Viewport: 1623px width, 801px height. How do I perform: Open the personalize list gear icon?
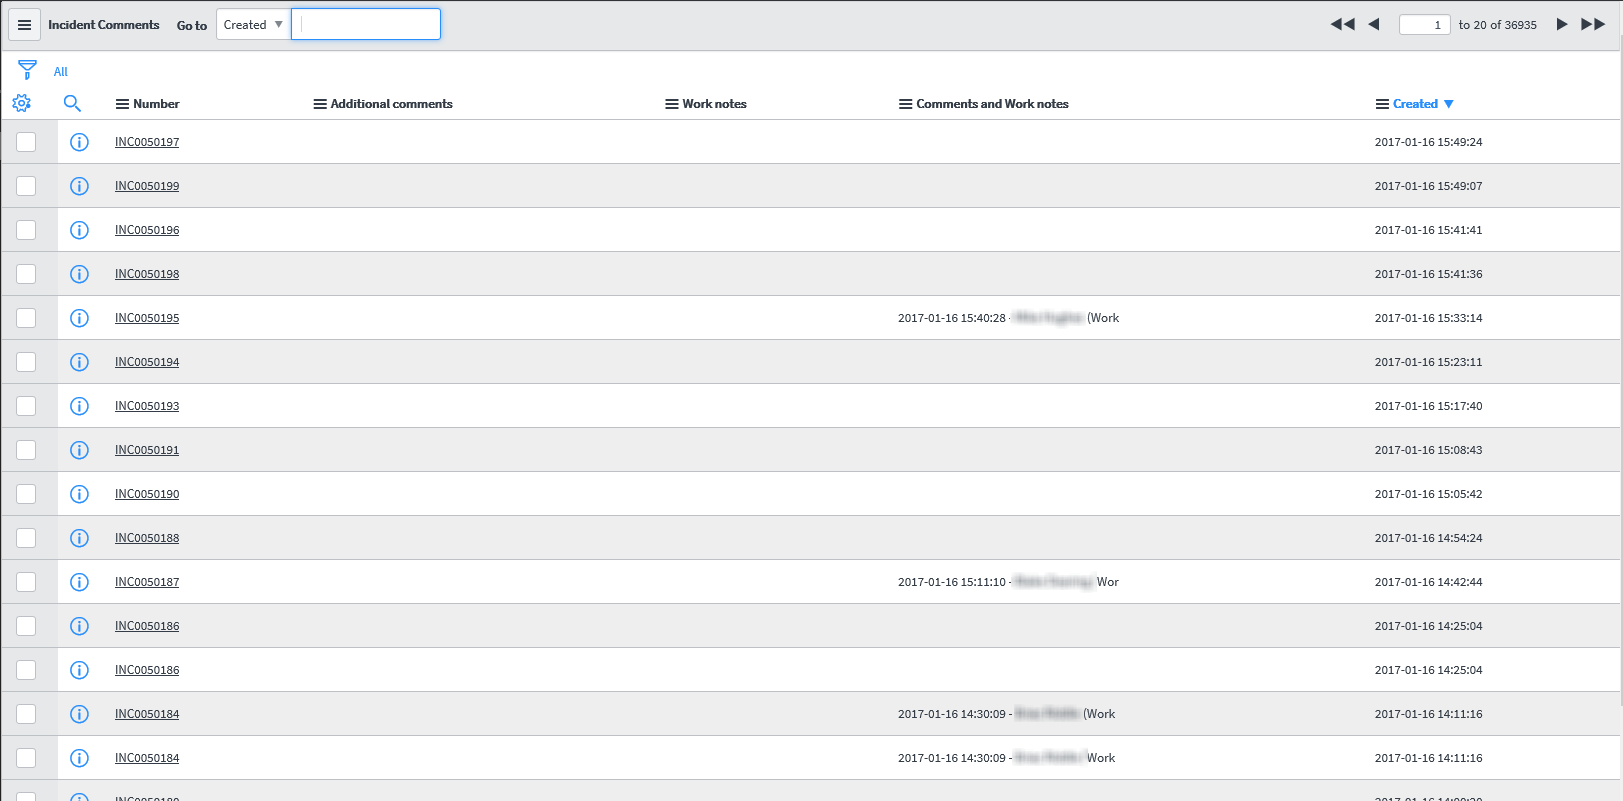coord(21,103)
